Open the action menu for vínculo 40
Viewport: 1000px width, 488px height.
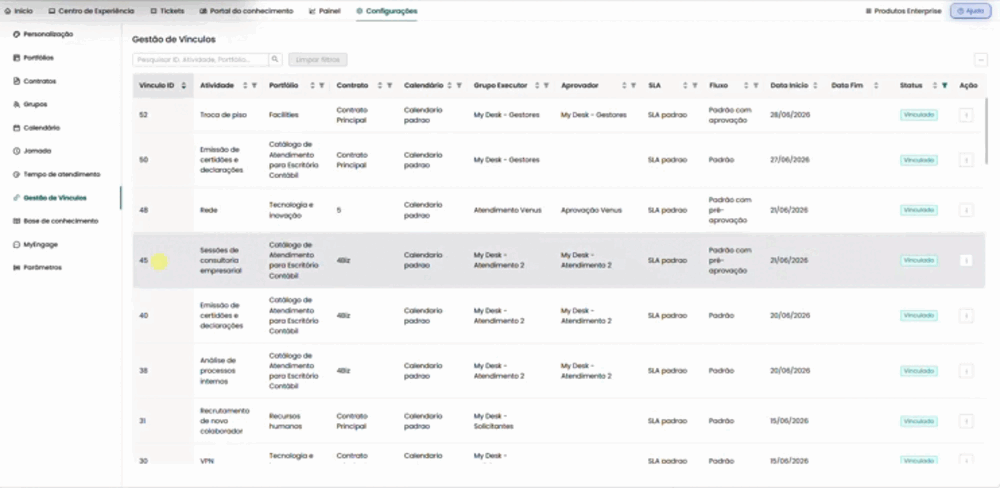(966, 316)
